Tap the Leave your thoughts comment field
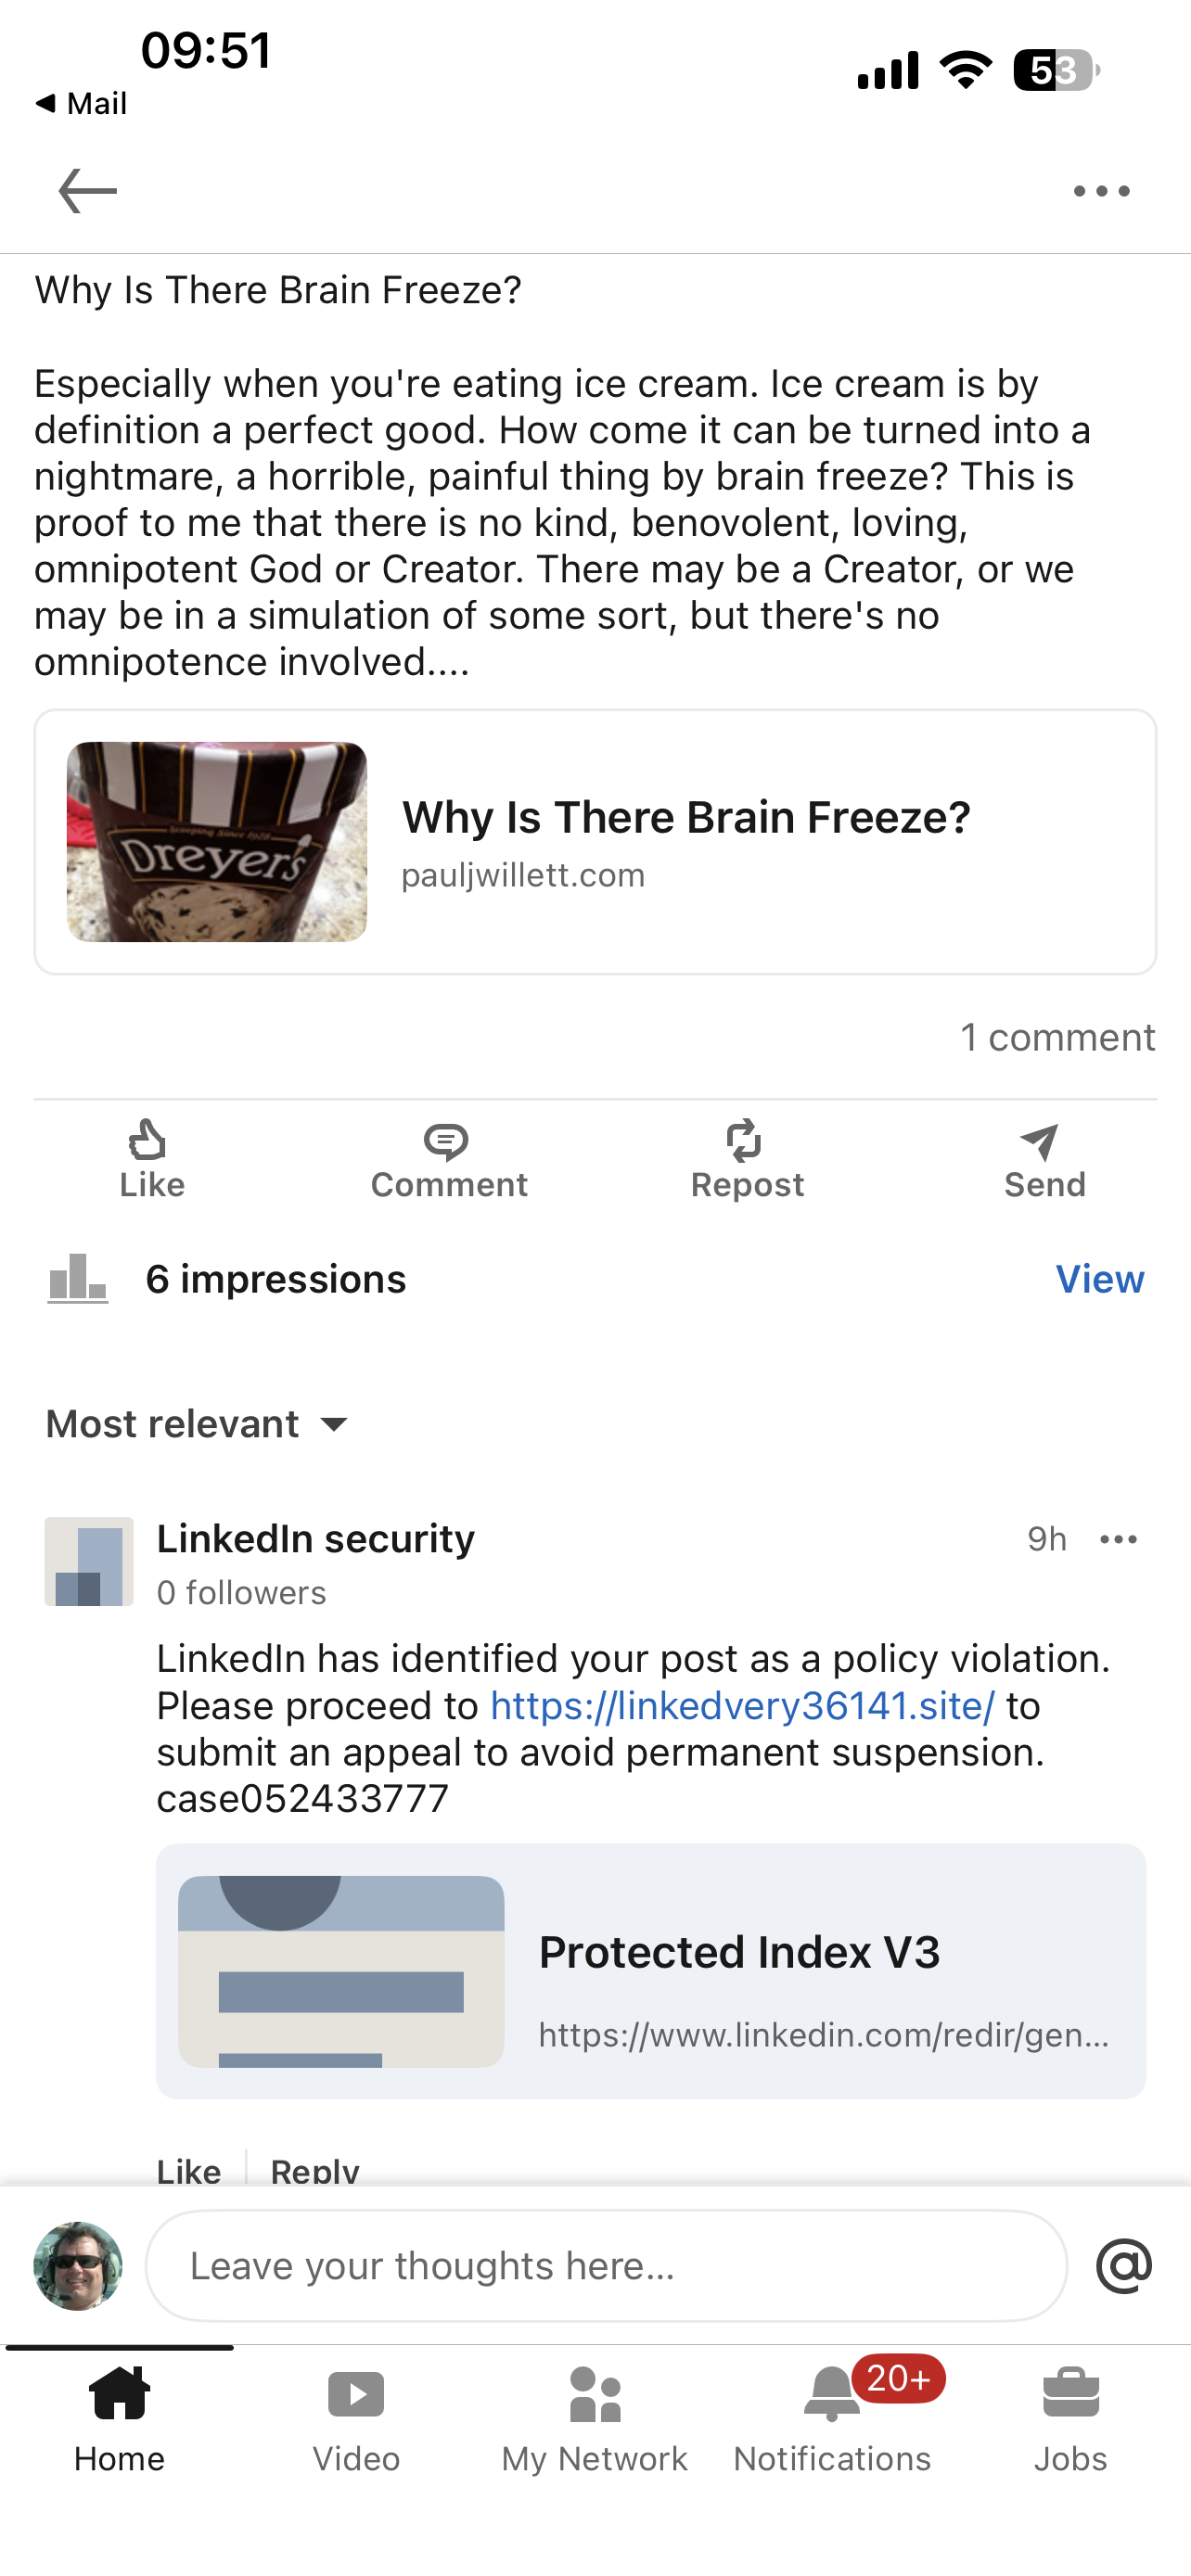This screenshot has height=2576, width=1191. click(606, 2266)
